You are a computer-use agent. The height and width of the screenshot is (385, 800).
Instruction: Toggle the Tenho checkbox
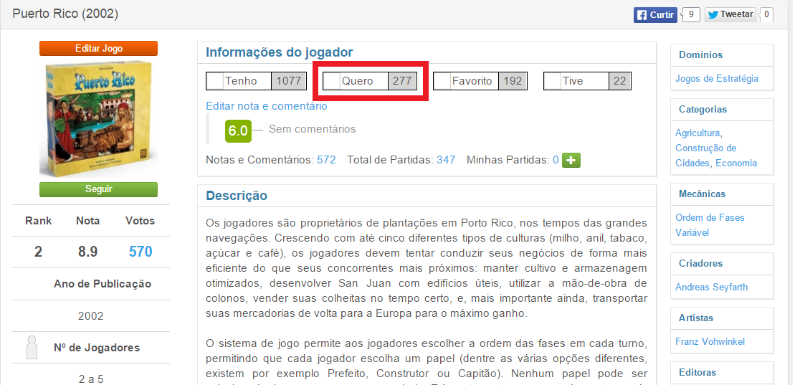215,81
